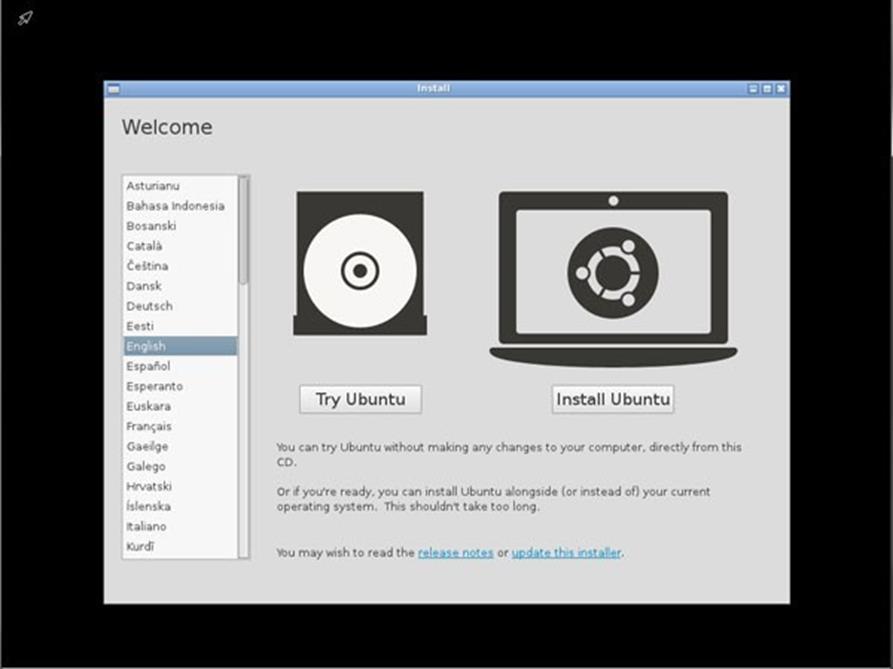Select Galego language
The height and width of the screenshot is (669, 893).
pos(180,466)
